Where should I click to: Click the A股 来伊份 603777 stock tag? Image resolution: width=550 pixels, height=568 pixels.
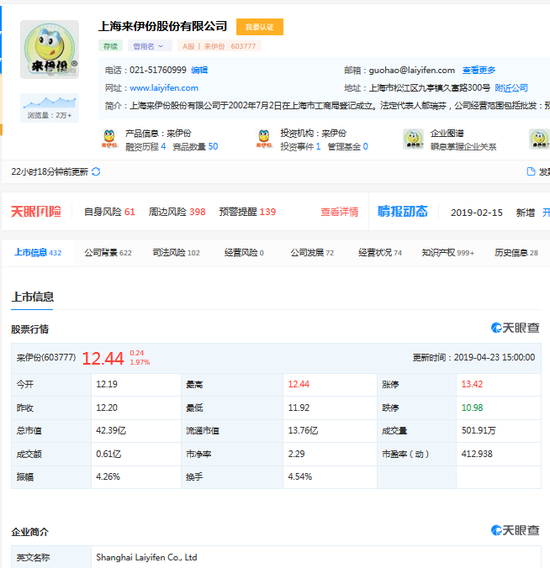pos(219,46)
